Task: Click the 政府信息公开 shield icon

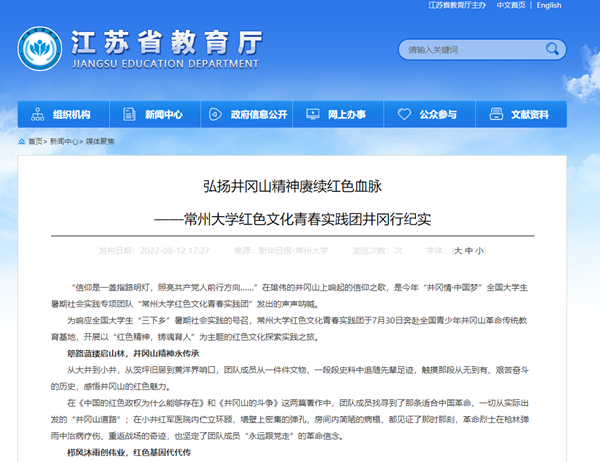Action: [214, 114]
